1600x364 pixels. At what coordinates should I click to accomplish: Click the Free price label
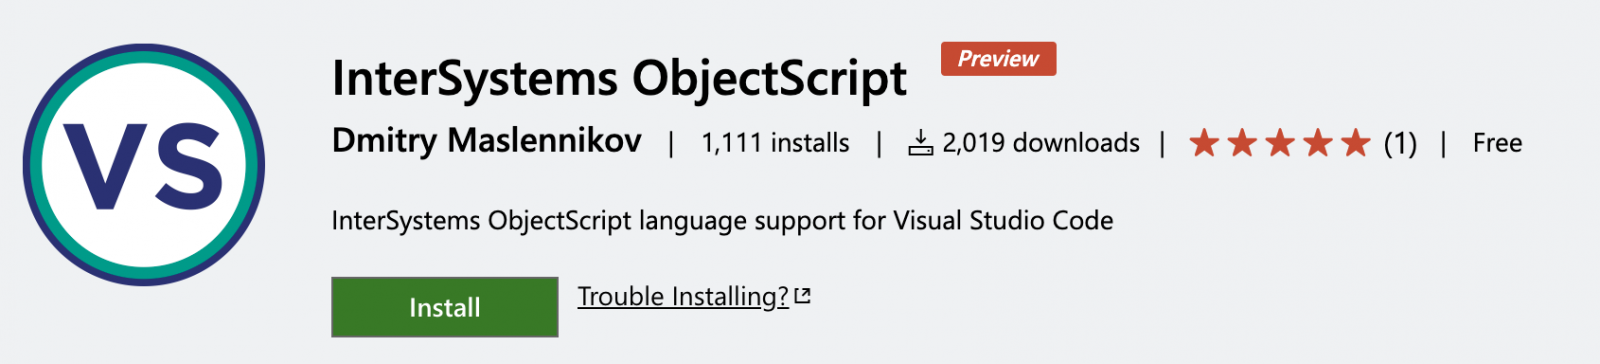[x=1497, y=143]
